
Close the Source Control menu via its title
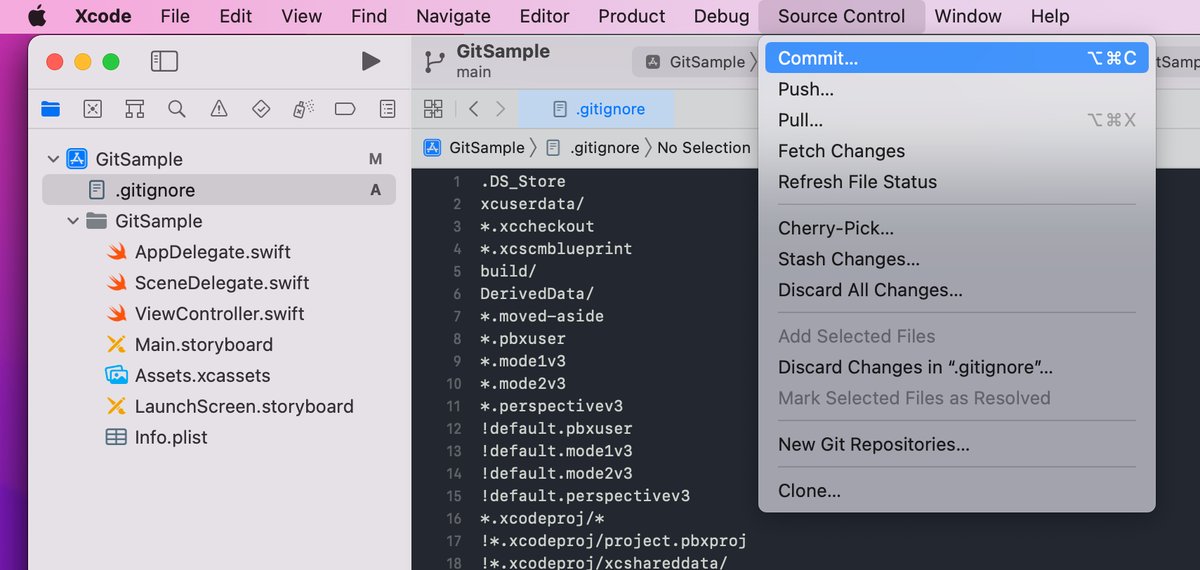point(842,16)
